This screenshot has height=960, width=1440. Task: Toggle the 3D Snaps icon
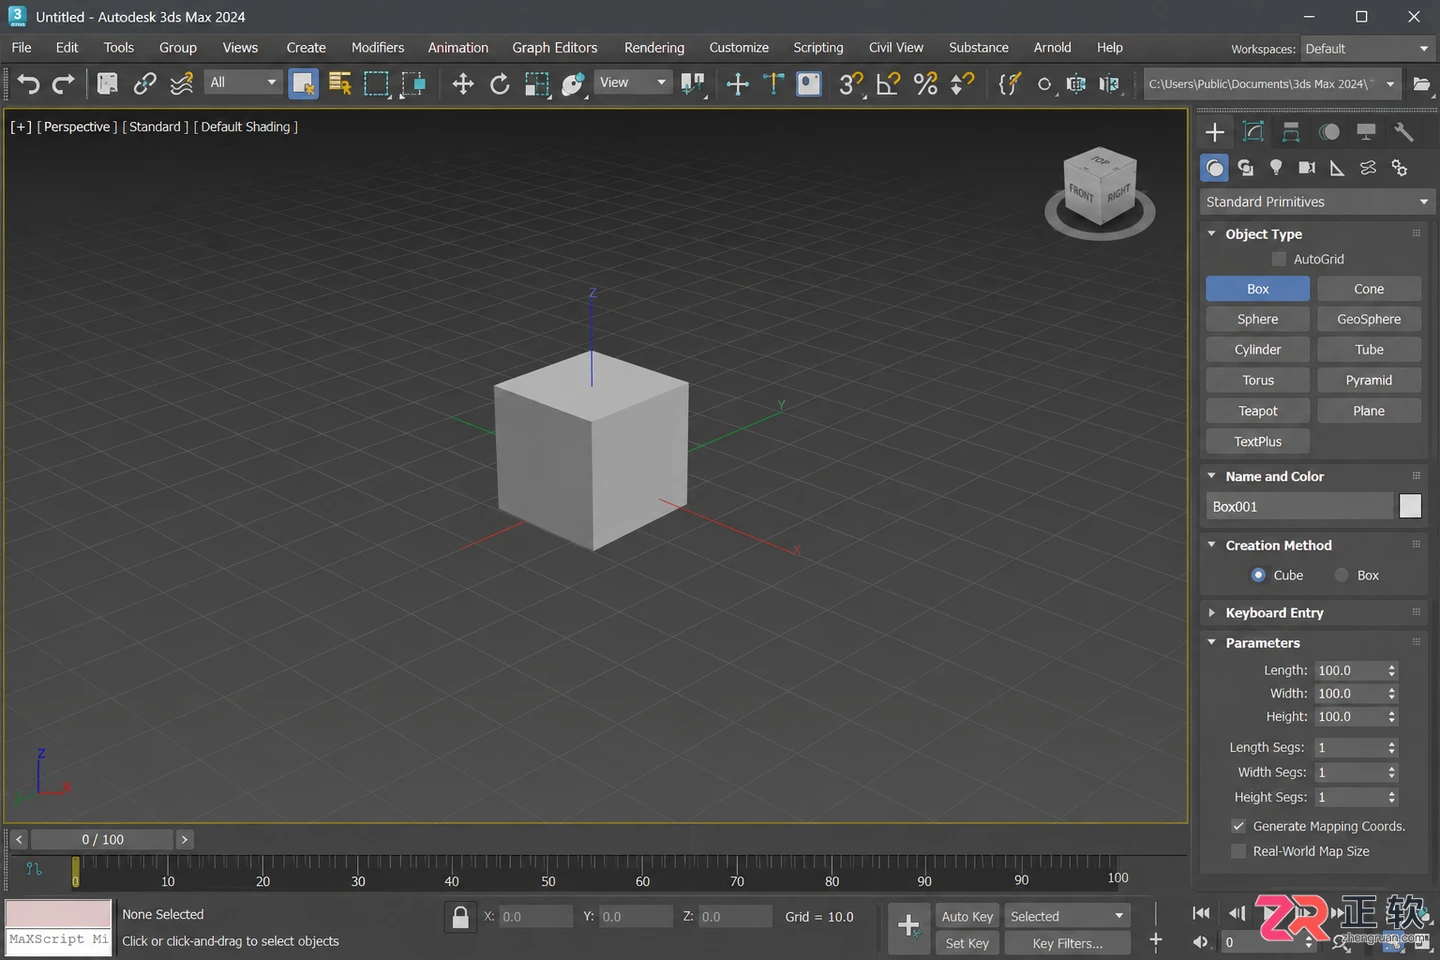pos(851,84)
